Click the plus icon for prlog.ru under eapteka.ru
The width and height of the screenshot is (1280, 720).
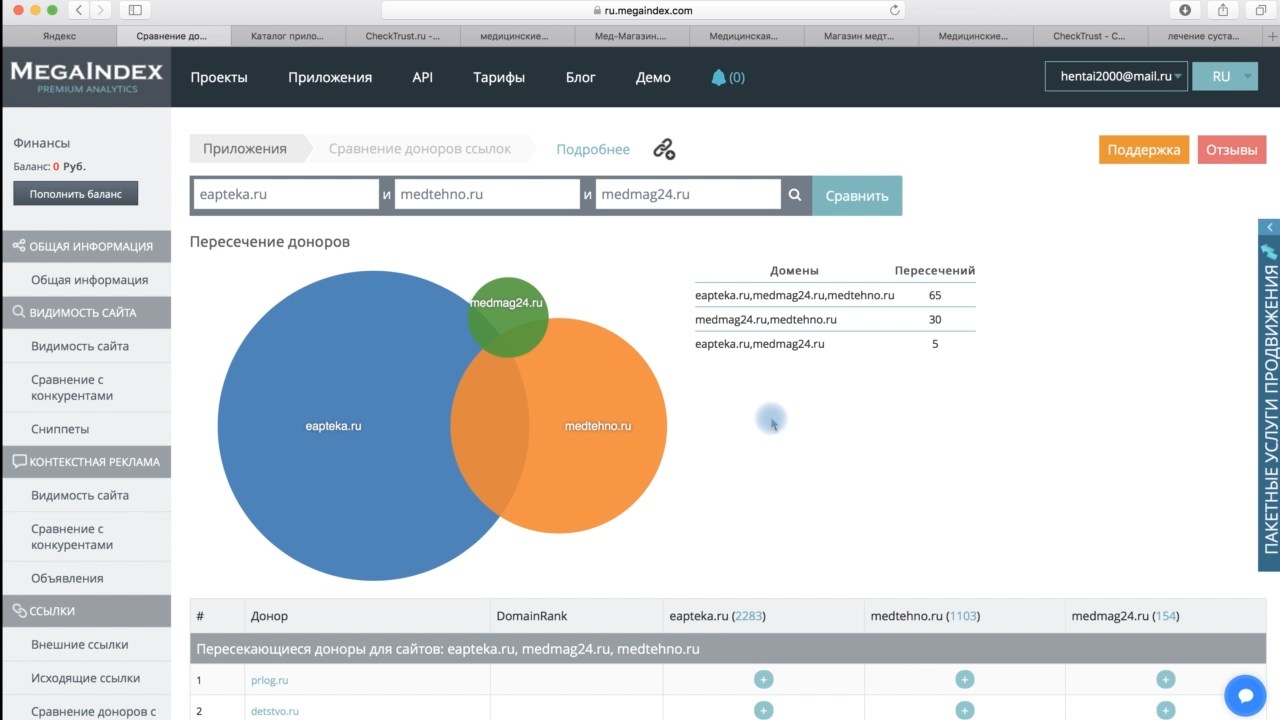(763, 680)
